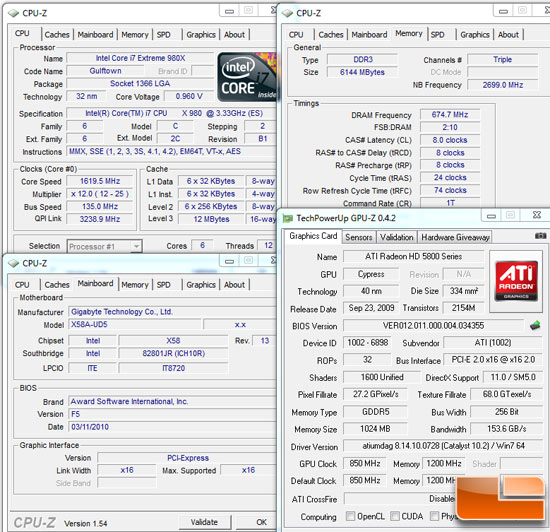Viewport: 550px width, 532px height.
Task: Click the GPU-Z Device ID 1002 - 6898 field
Action: point(367,343)
